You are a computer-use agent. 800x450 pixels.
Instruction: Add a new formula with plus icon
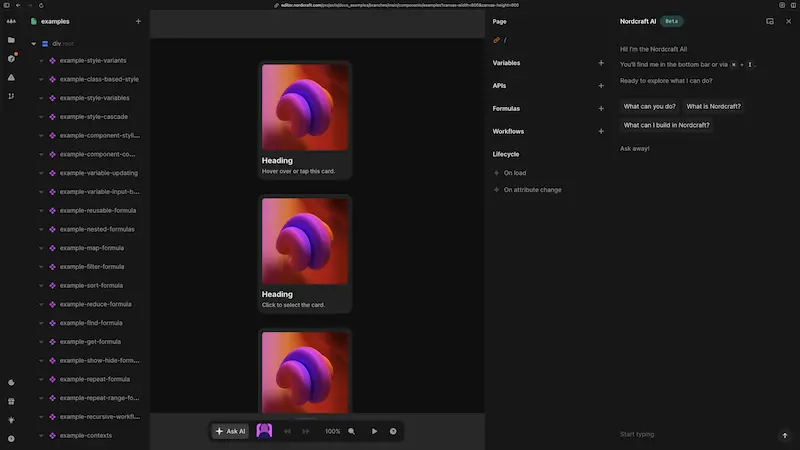(601, 109)
